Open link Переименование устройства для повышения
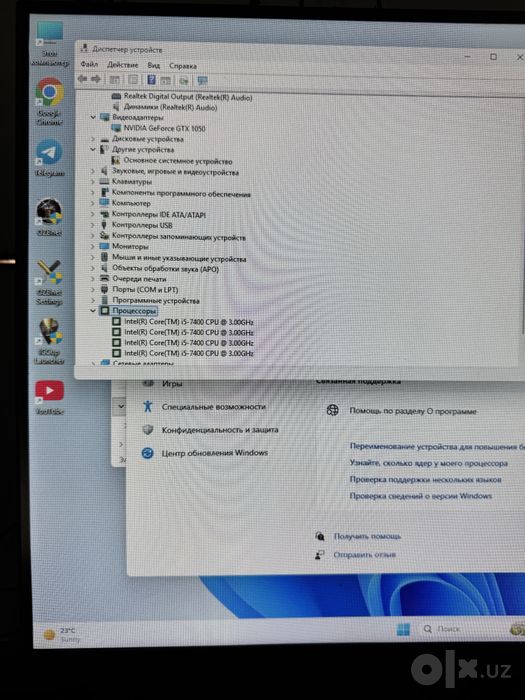This screenshot has width=525, height=700. [x=437, y=446]
